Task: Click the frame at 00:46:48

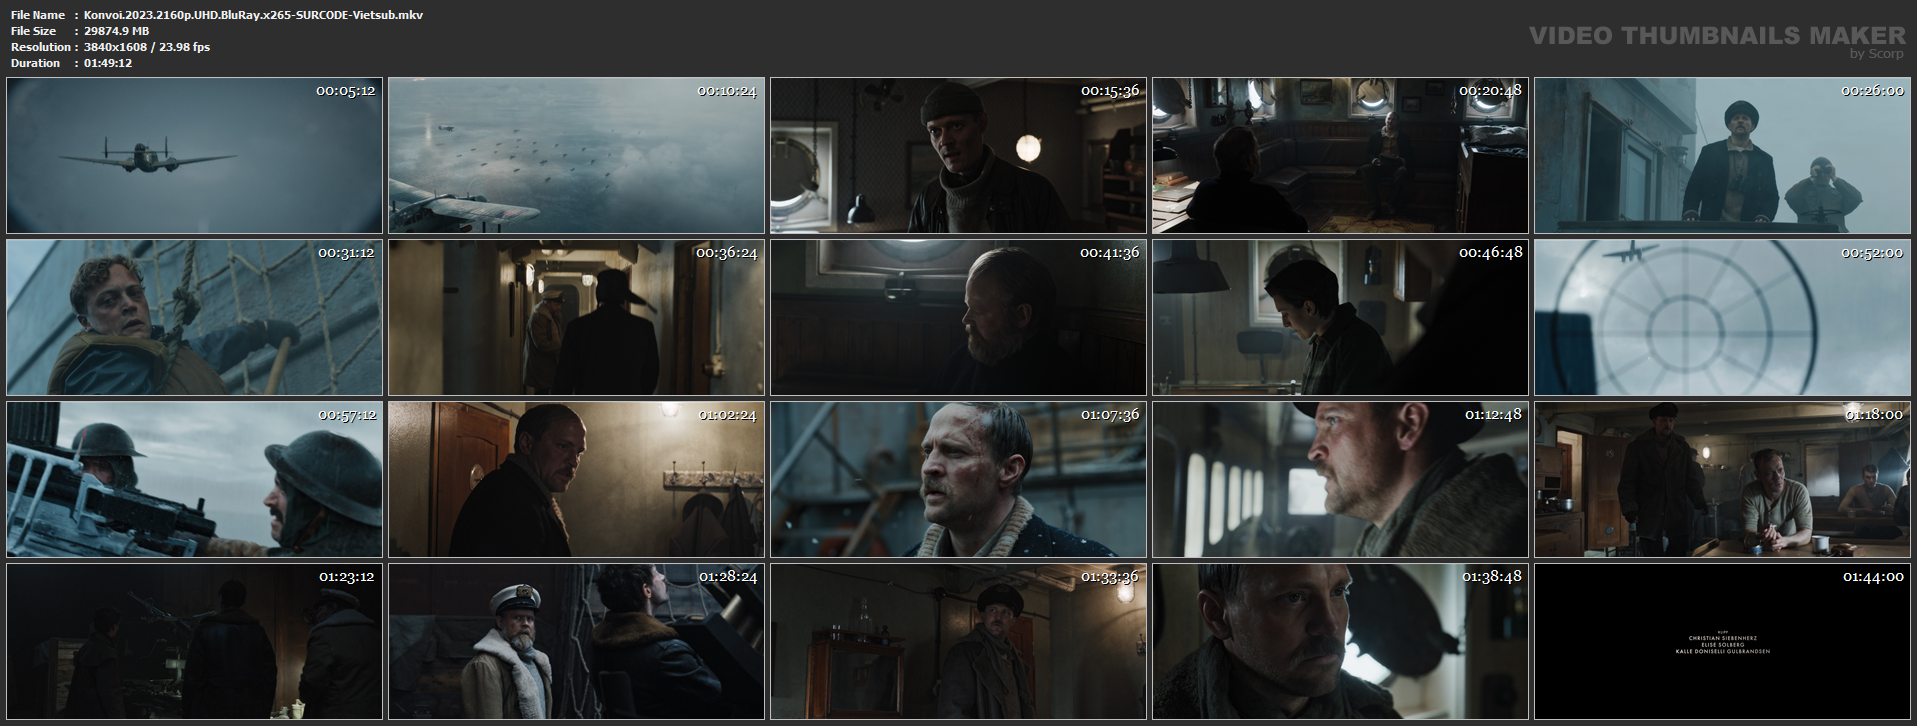Action: coord(1341,318)
